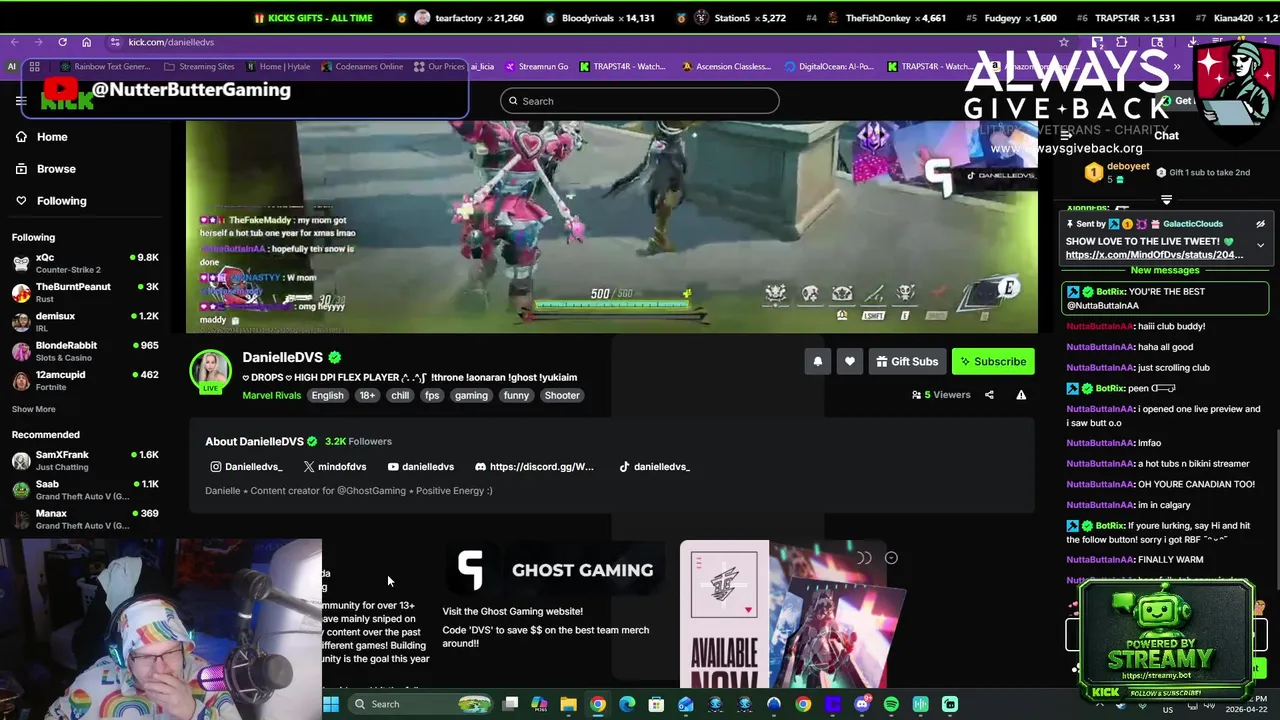Open the Codenames Online bookmark
1280x720 pixels.
coord(362,67)
